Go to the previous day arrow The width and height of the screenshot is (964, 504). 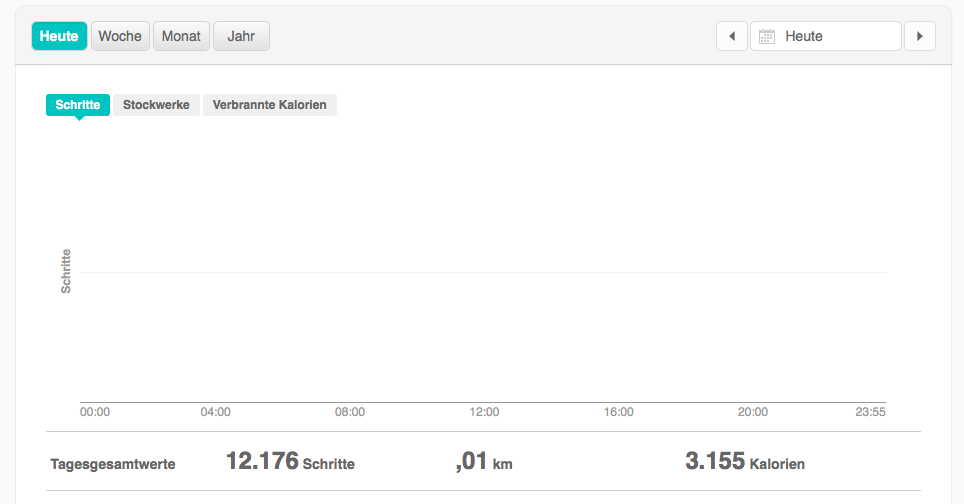[x=732, y=37]
